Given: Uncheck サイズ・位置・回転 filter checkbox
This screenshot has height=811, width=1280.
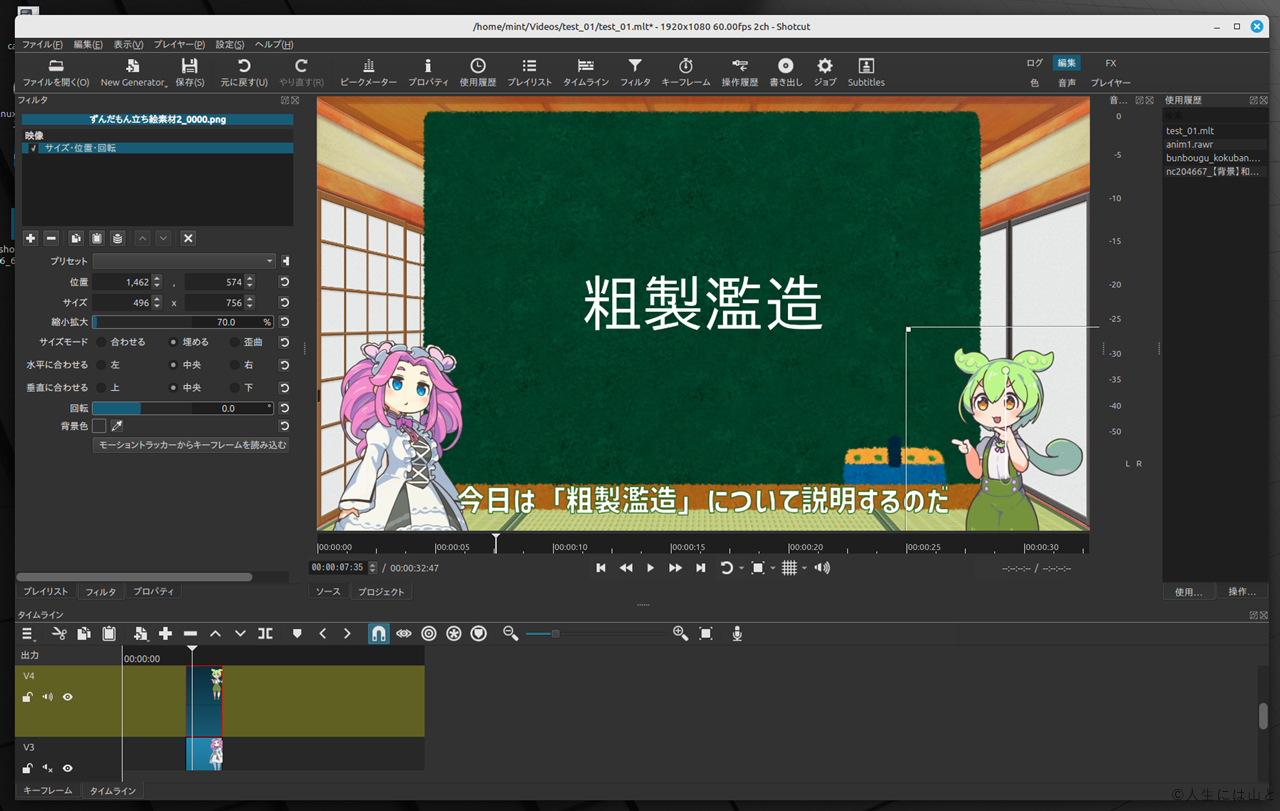Looking at the screenshot, I should pos(34,148).
